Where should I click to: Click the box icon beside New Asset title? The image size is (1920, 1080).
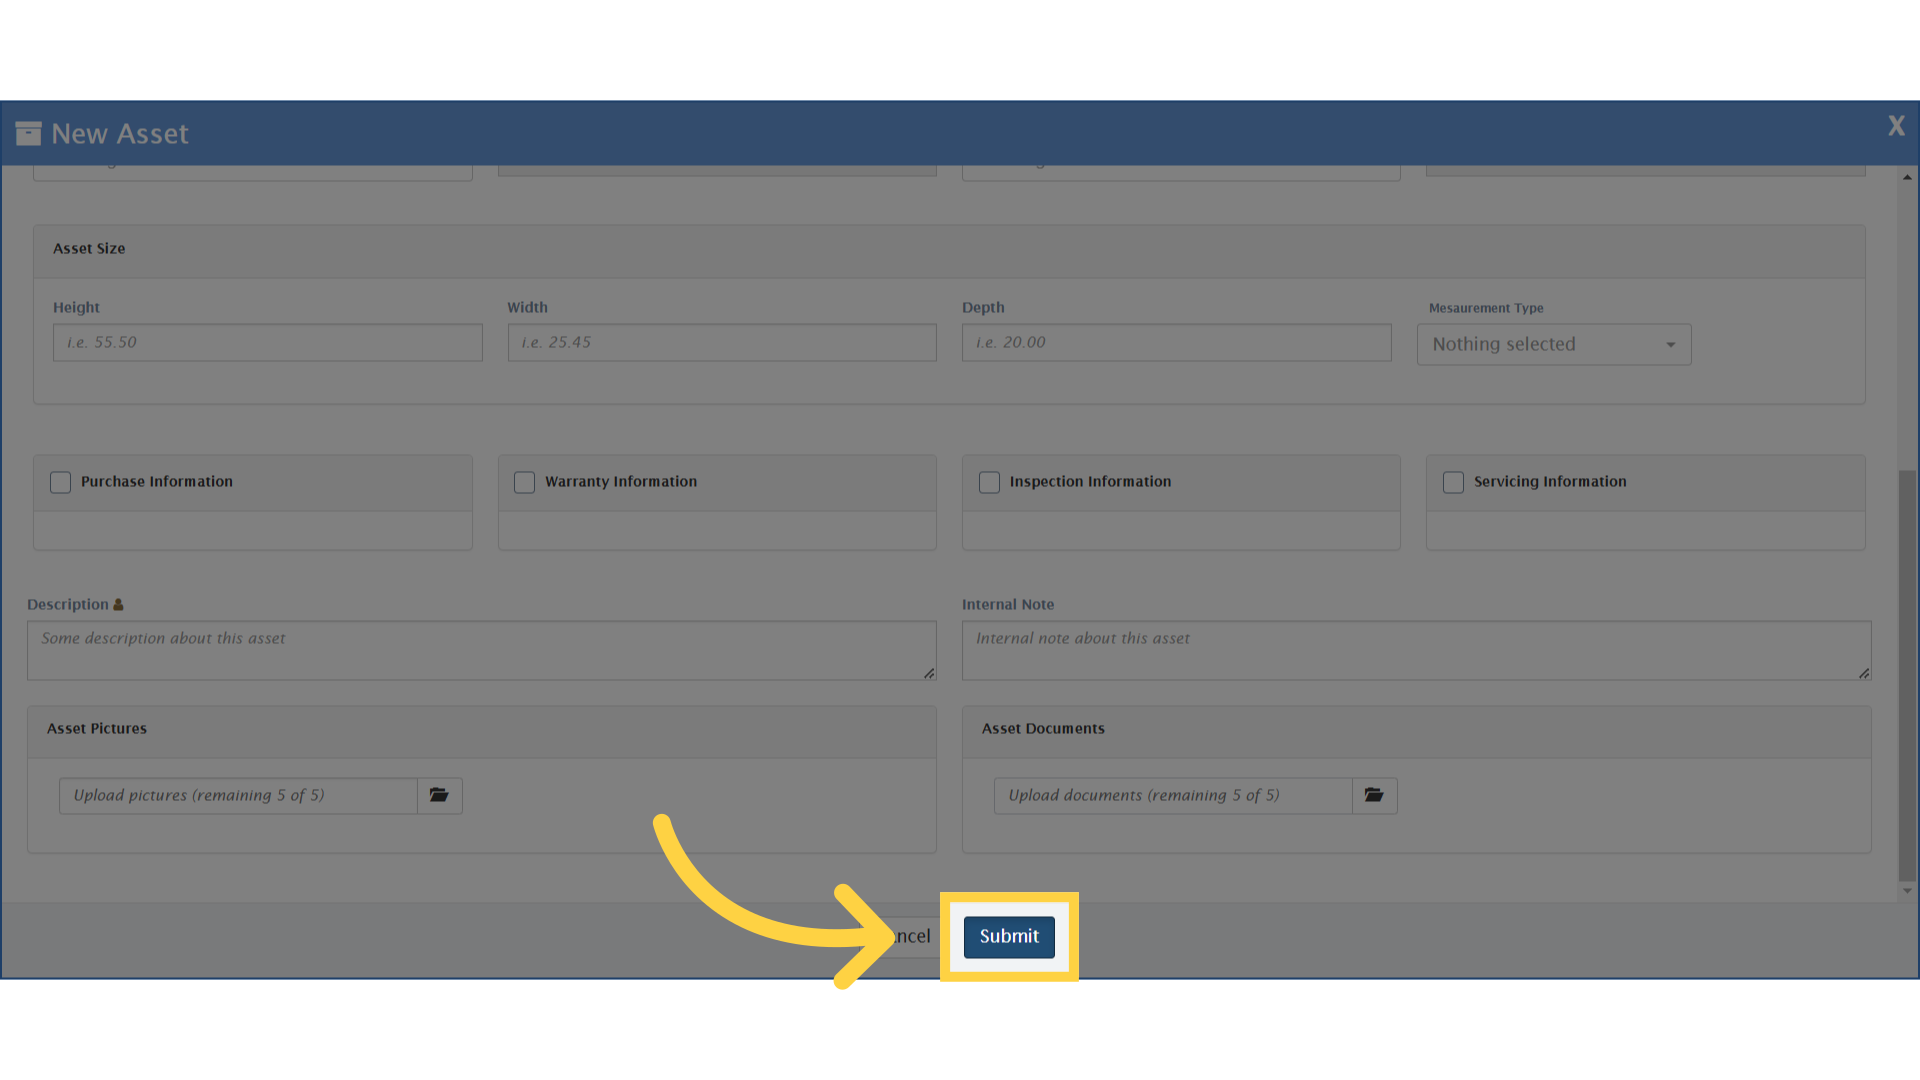pyautogui.click(x=29, y=132)
